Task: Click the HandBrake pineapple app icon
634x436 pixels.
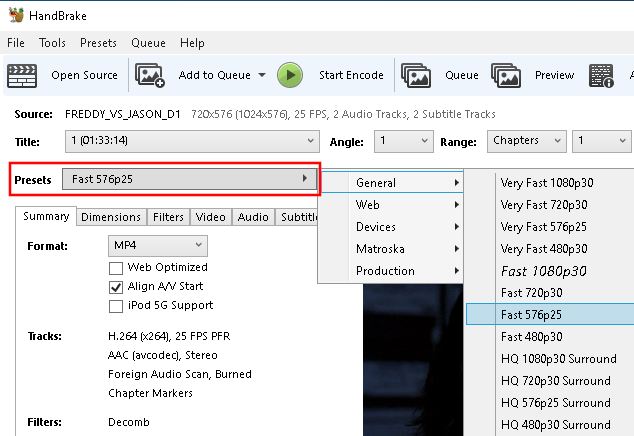Action: point(17,15)
